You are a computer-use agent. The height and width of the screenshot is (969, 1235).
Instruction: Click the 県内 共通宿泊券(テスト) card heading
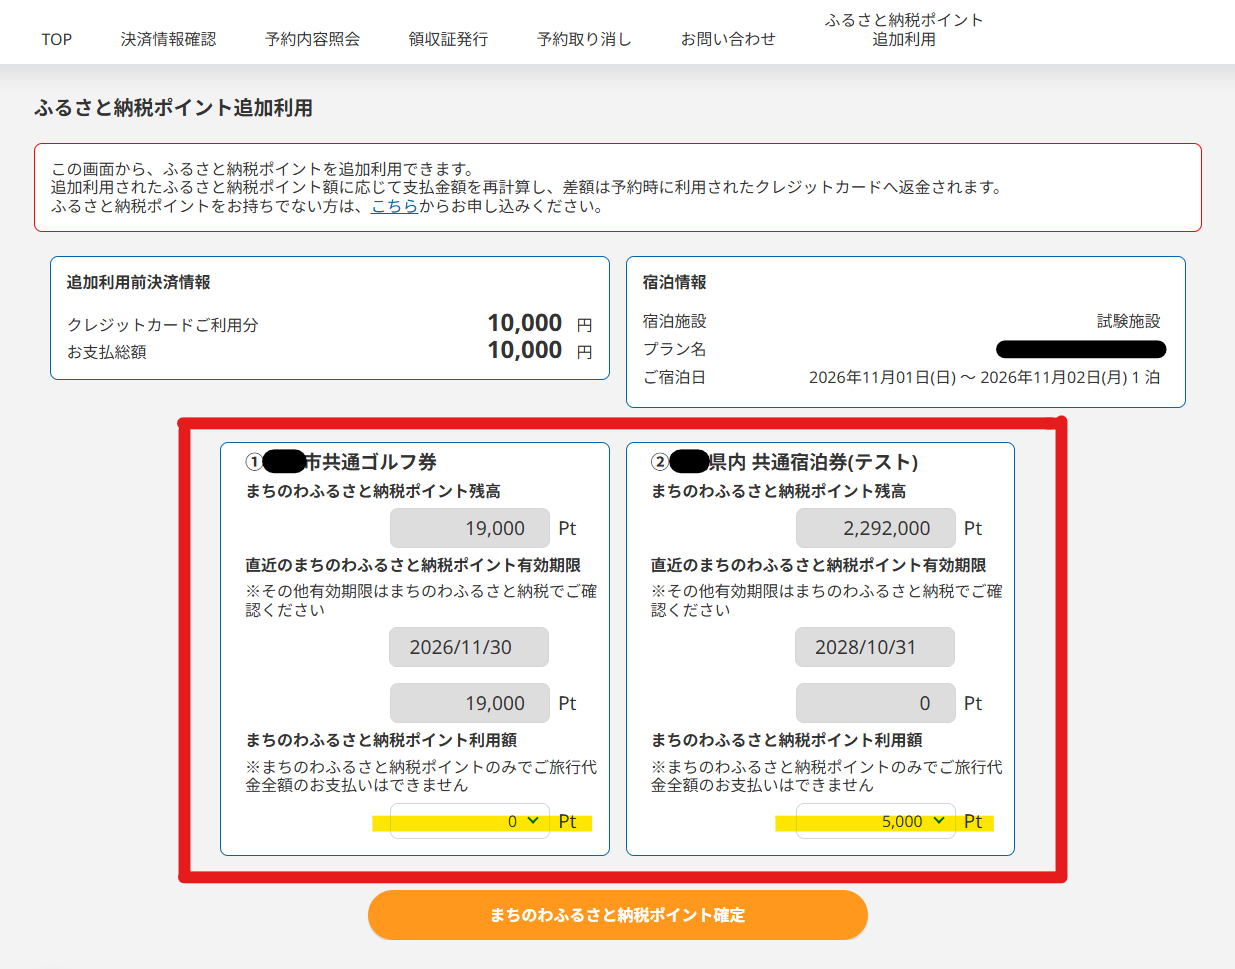point(785,462)
